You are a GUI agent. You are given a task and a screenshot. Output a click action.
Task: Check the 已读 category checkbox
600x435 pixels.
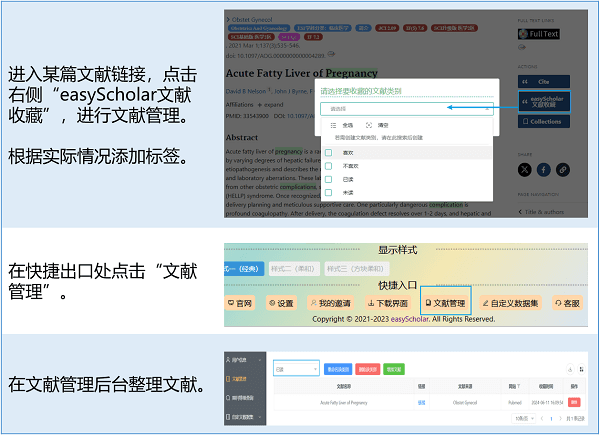[328, 179]
